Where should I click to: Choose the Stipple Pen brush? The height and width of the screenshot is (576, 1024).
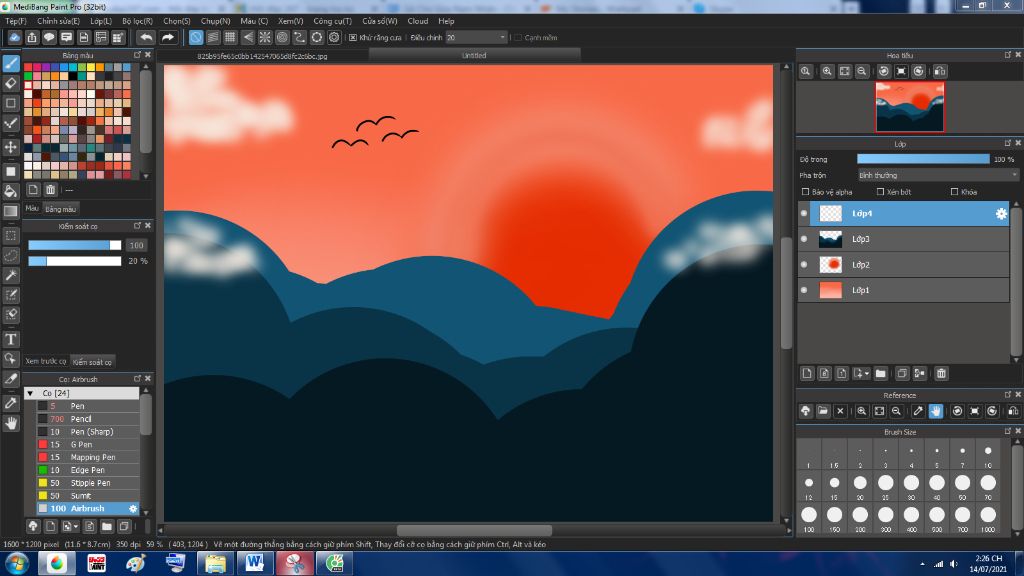88,483
